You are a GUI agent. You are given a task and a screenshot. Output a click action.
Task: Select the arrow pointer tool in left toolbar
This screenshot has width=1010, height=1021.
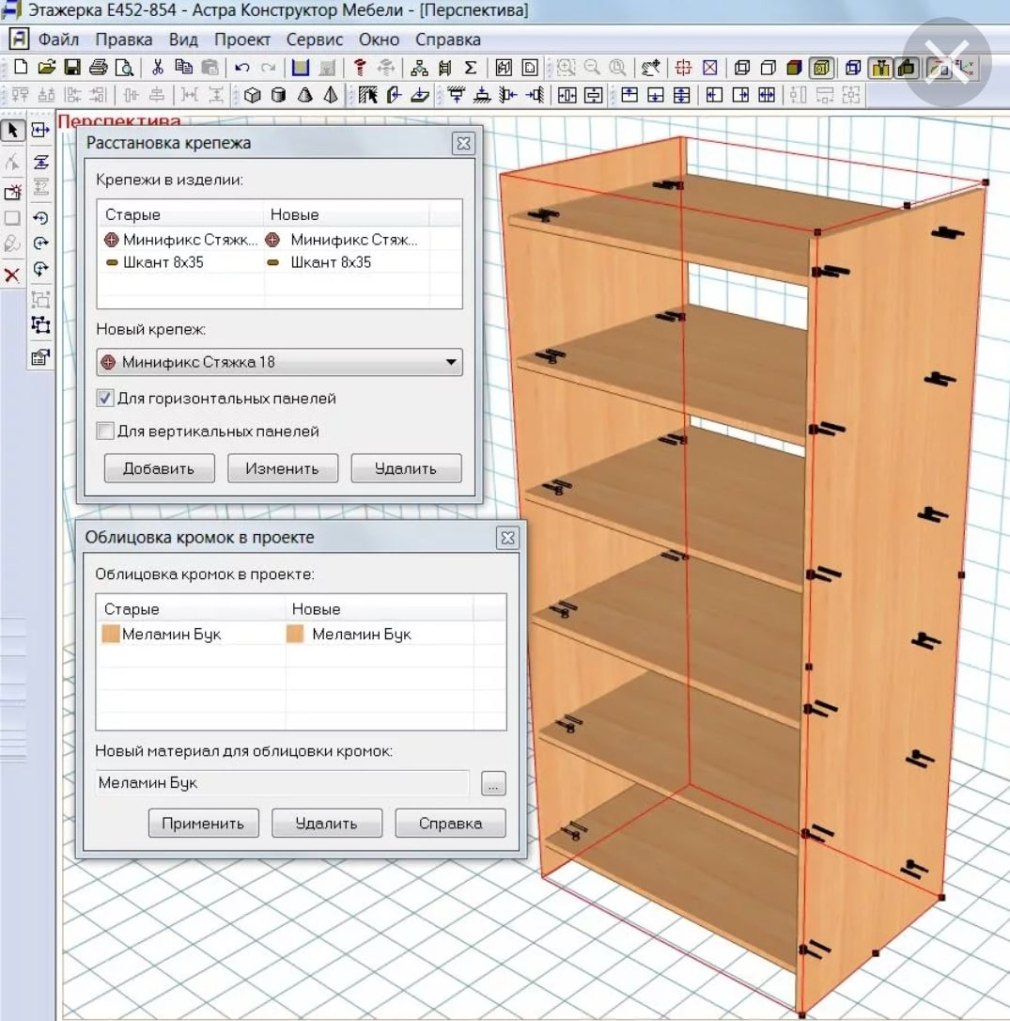13,131
